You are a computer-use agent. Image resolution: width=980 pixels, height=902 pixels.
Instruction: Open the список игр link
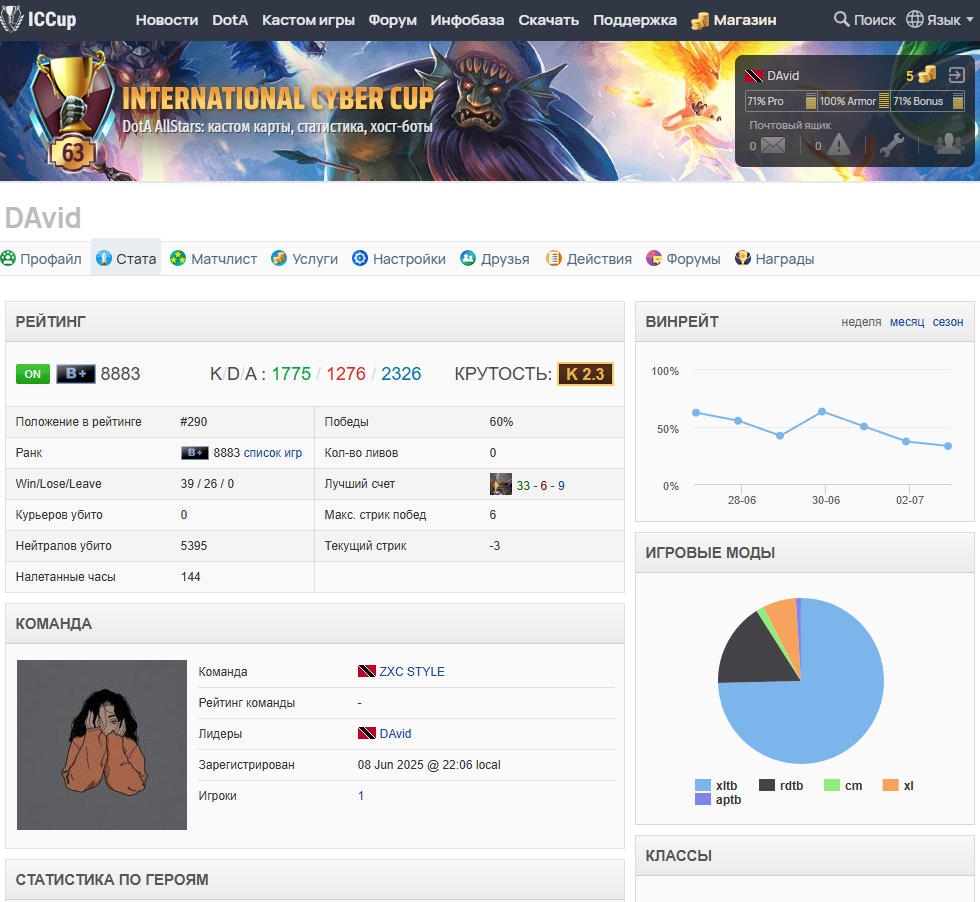click(x=272, y=453)
